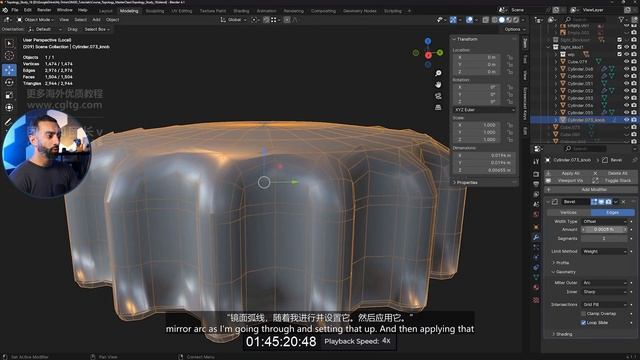This screenshot has height=360, width=640.
Task: Click the viewport zoom magnifier icon
Action: 438,73
